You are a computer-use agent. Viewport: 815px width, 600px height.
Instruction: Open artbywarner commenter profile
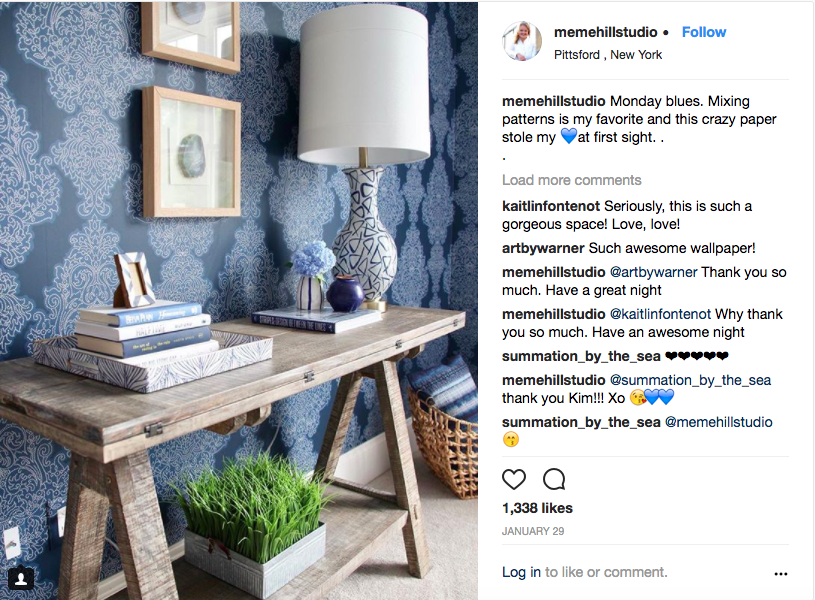point(543,249)
